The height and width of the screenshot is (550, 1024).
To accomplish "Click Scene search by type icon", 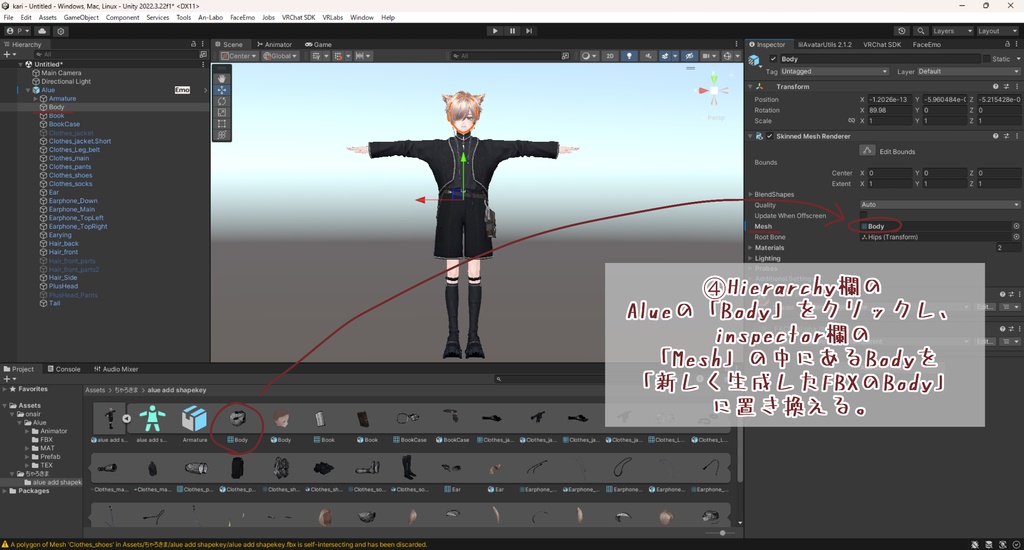I will coord(565,56).
